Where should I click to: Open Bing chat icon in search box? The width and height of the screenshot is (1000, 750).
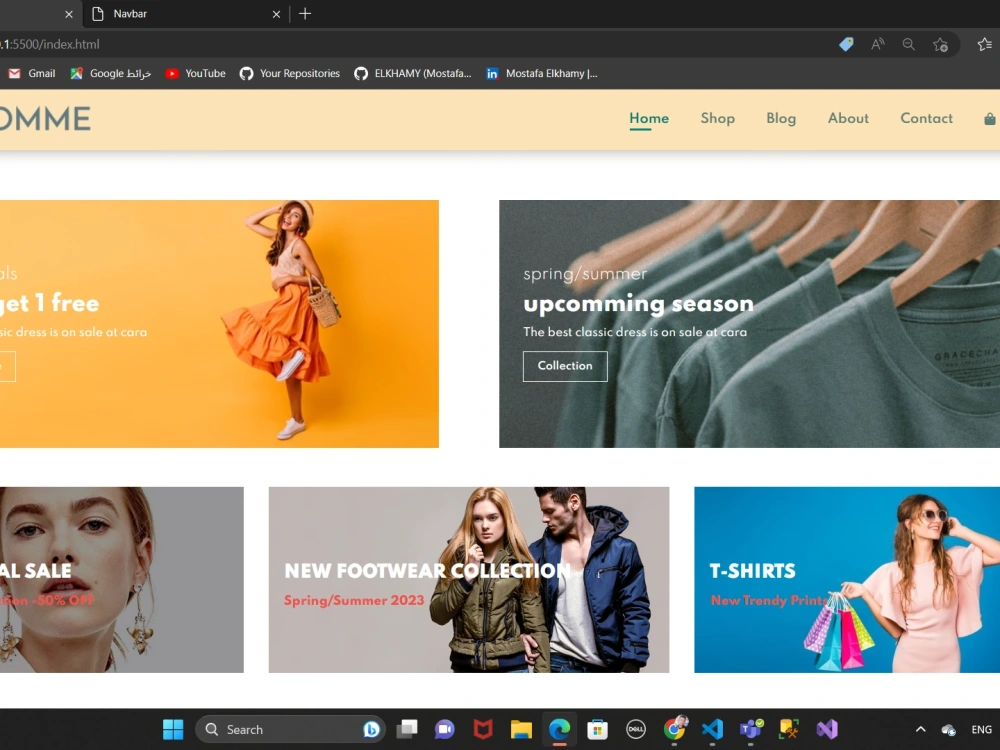tap(371, 729)
